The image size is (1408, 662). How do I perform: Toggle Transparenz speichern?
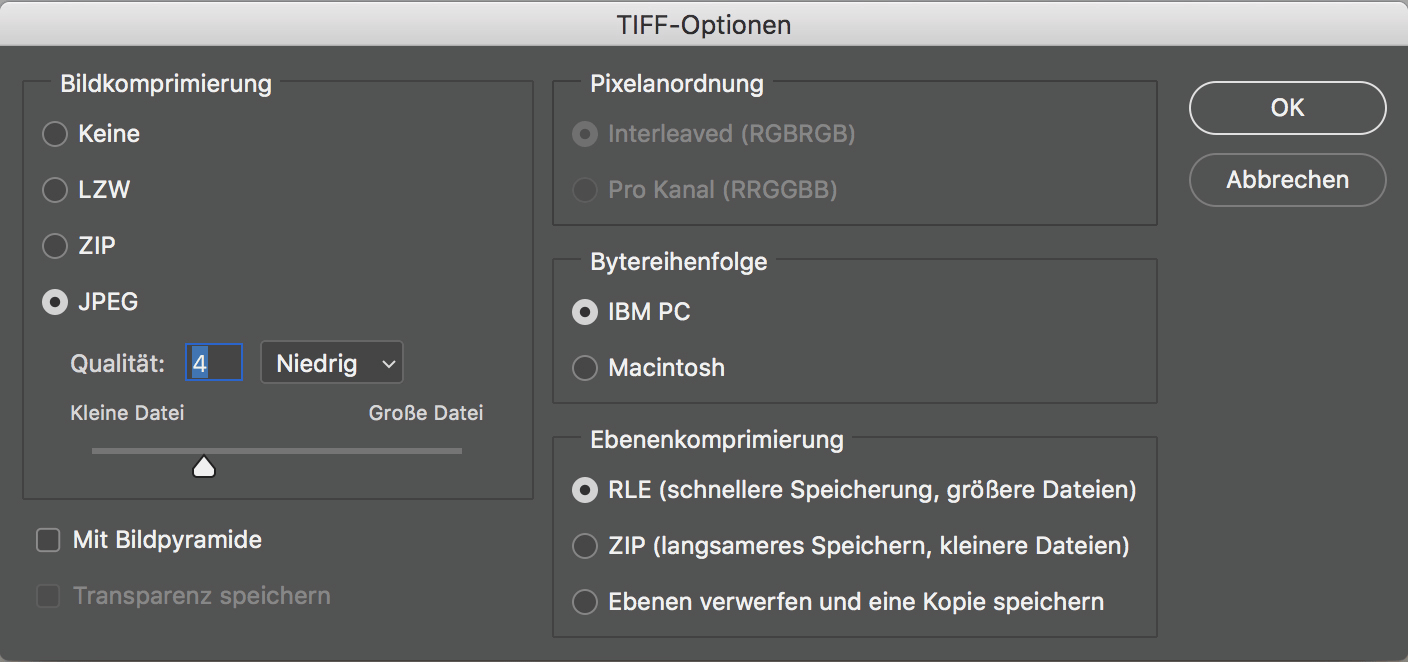[47, 595]
